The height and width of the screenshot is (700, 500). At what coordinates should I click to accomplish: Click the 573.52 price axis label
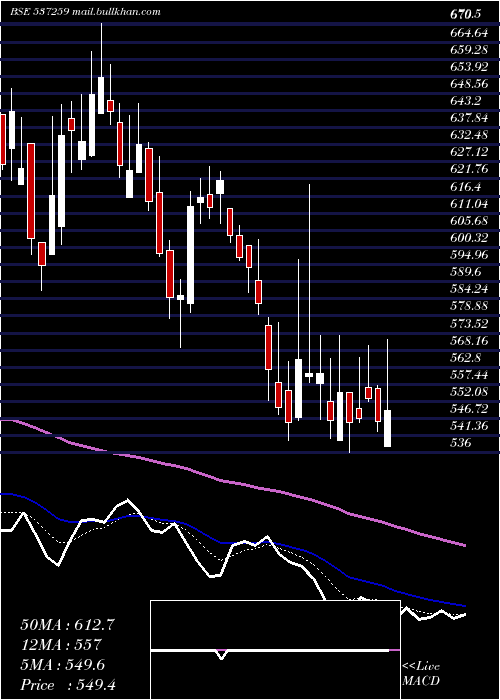(469, 324)
